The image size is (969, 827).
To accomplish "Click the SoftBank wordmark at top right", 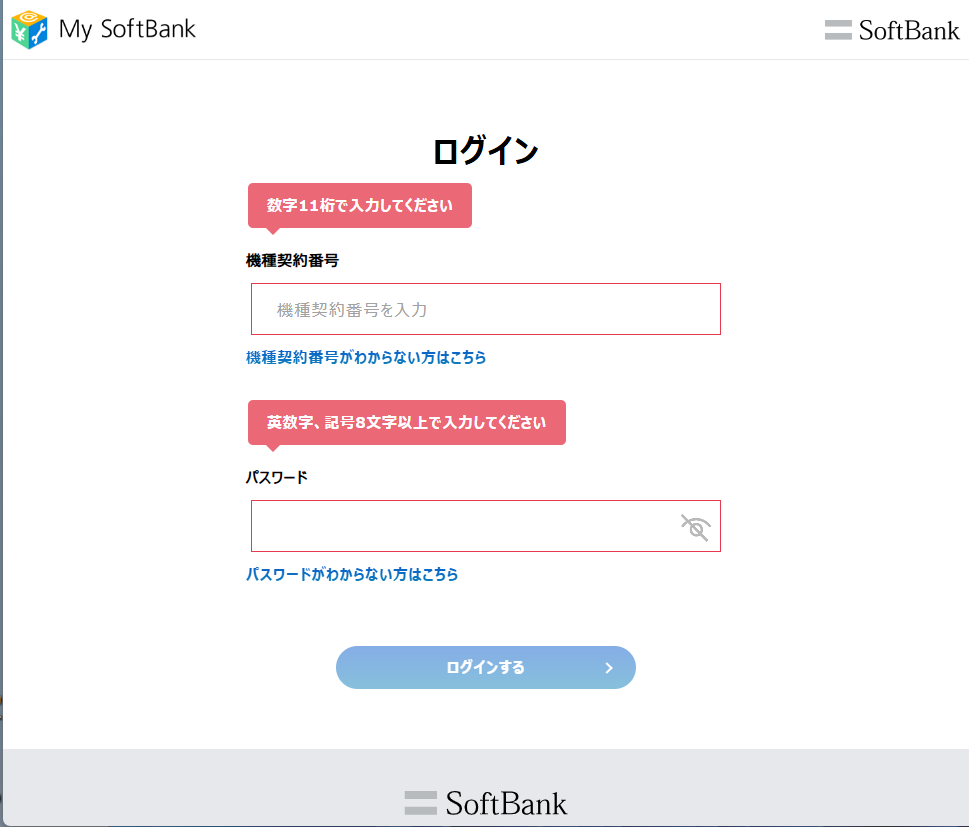I will coord(909,30).
